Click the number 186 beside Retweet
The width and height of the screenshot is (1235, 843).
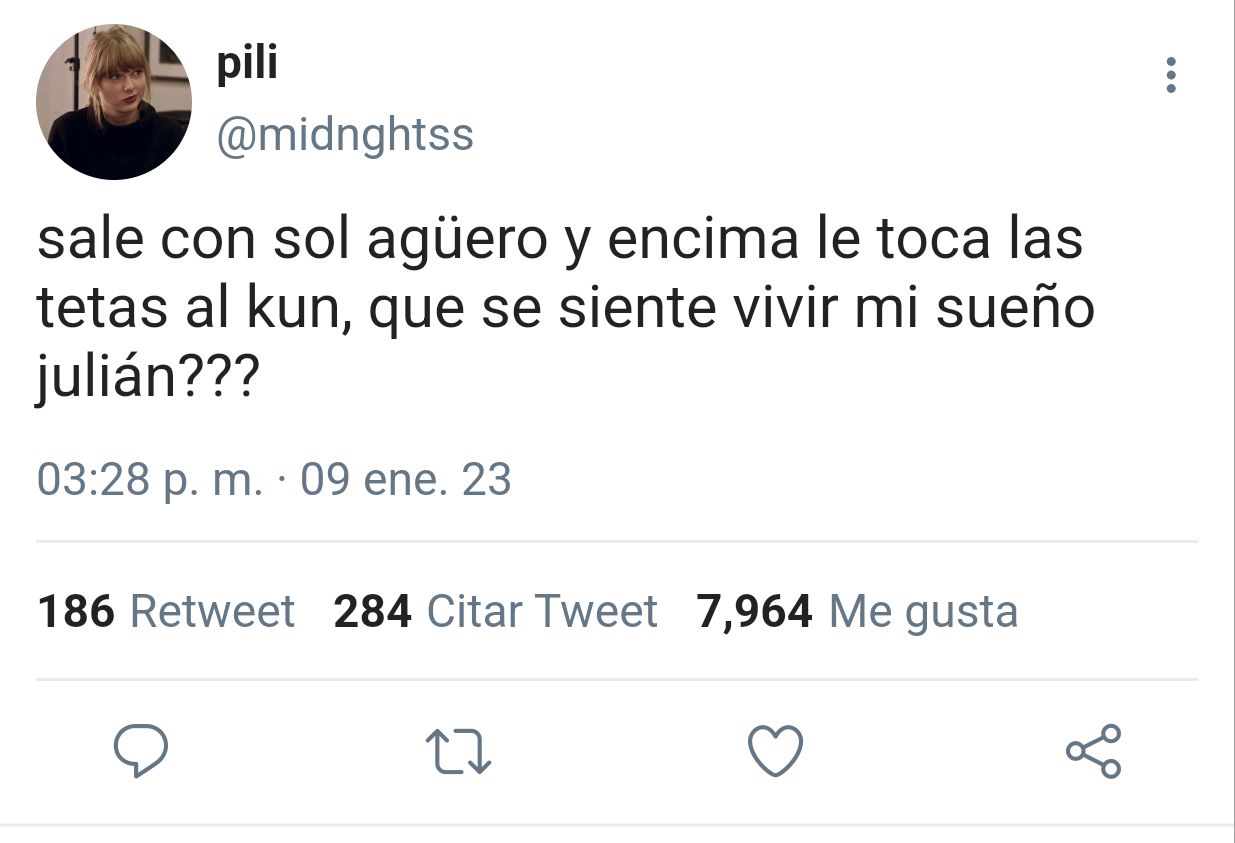point(77,611)
